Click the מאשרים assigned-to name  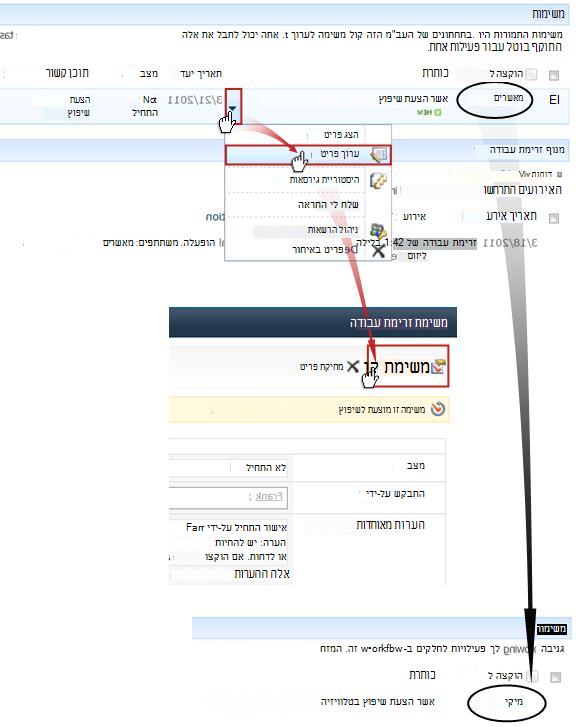508,98
